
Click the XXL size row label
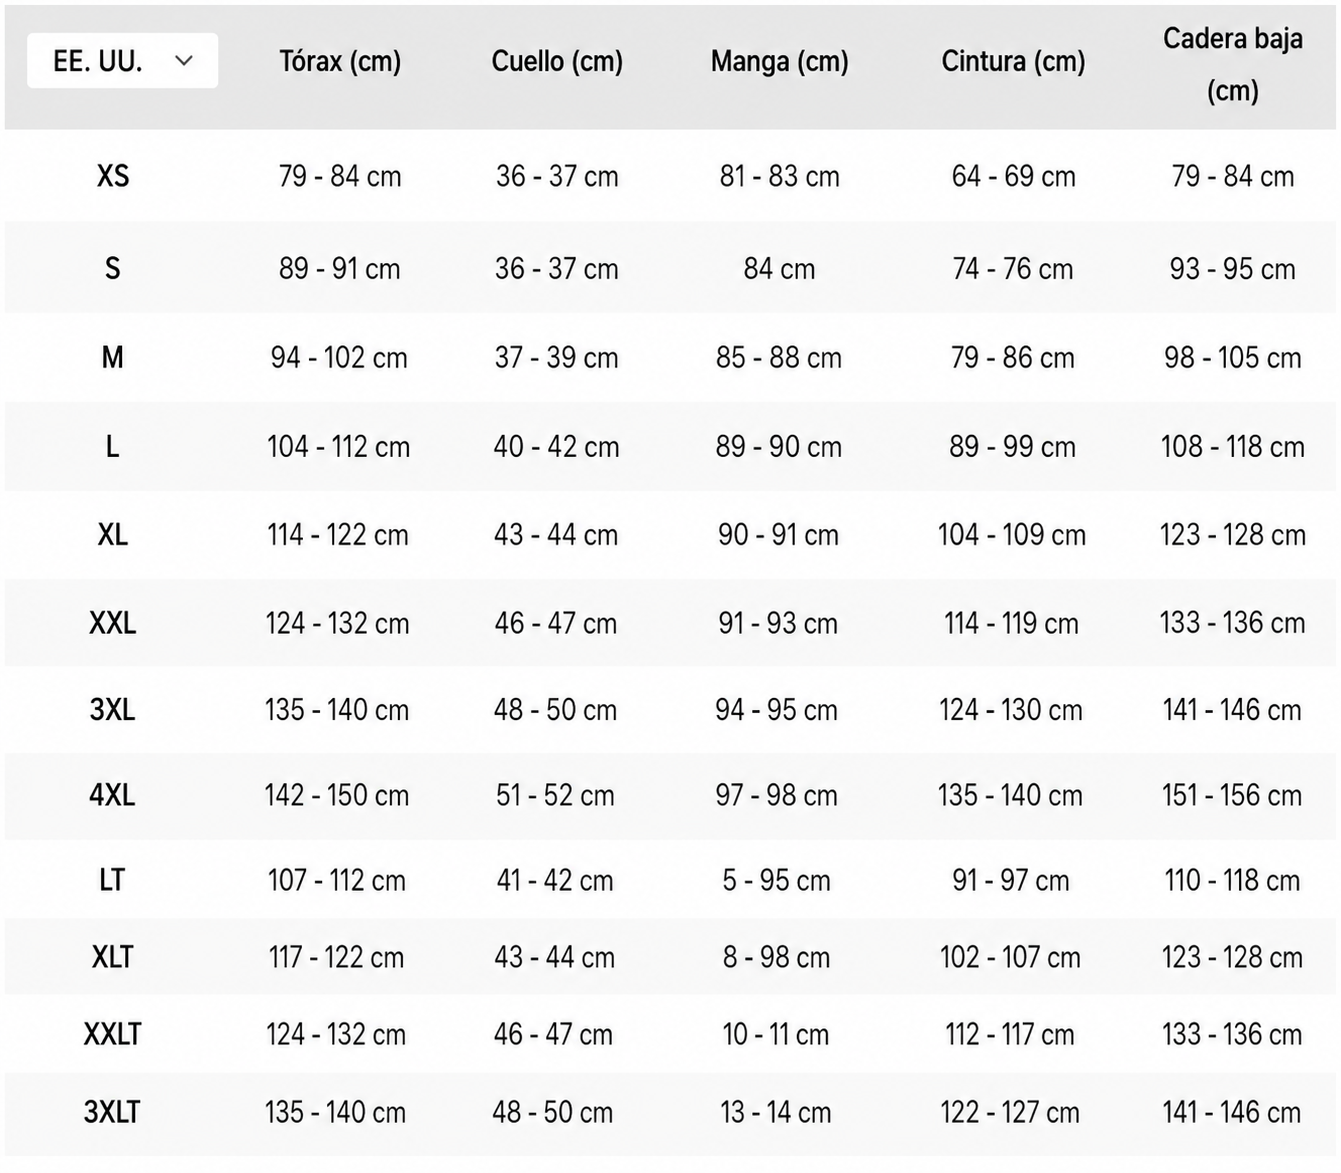[x=113, y=624]
